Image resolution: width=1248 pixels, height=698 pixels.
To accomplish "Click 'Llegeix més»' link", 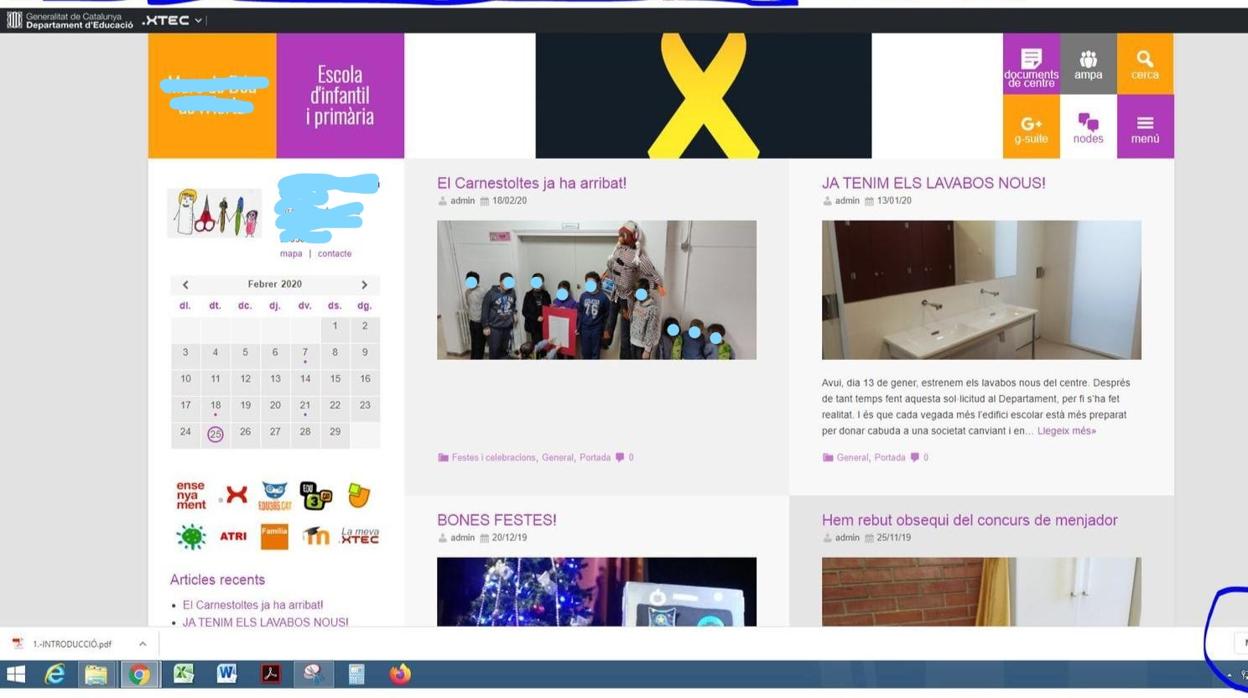I will point(1066,431).
